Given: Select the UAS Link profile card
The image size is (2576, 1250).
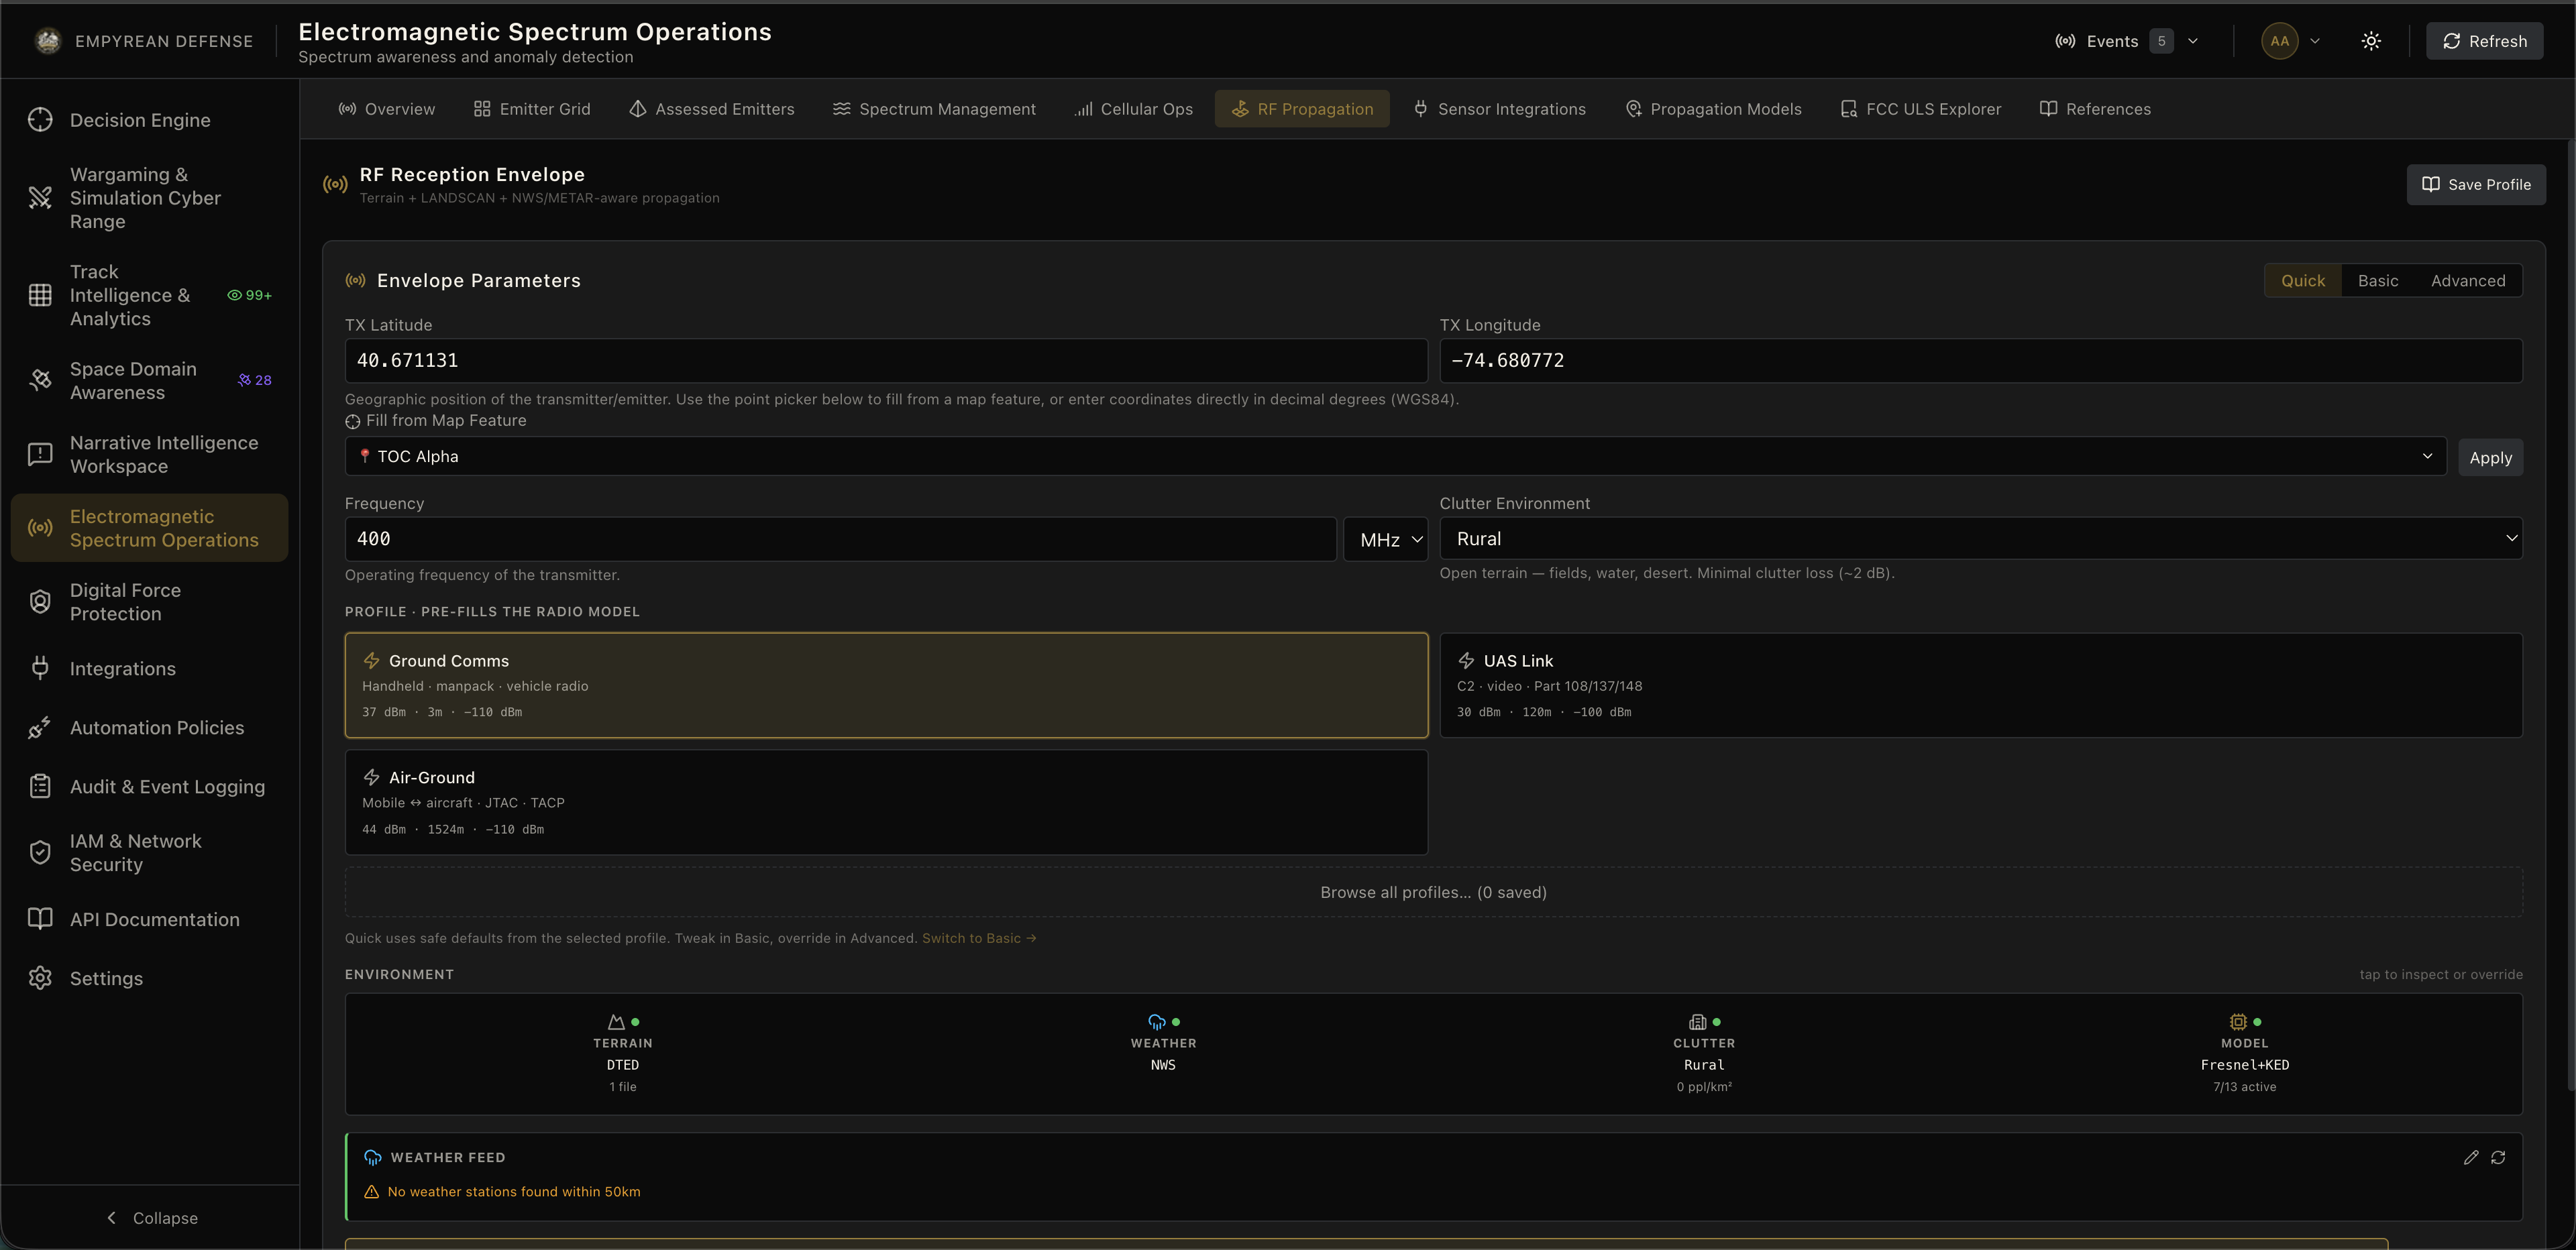Looking at the screenshot, I should (1981, 685).
